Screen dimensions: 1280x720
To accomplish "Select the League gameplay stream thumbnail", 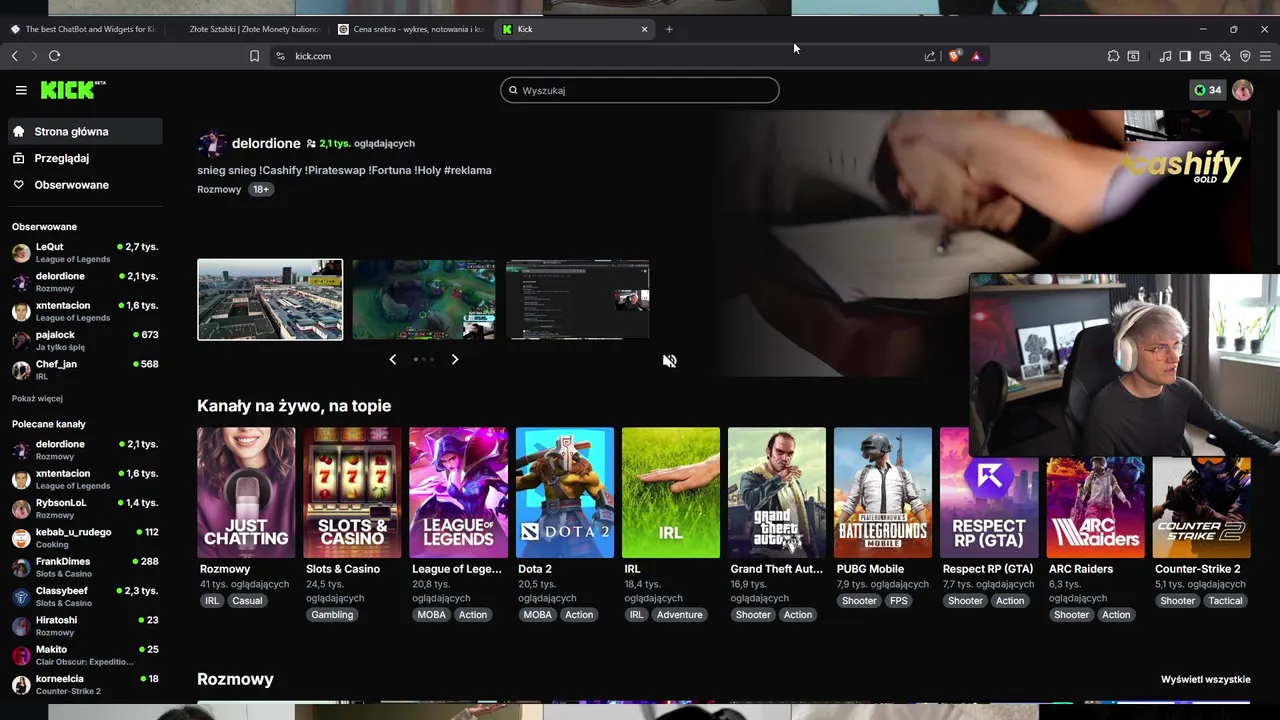I will tap(424, 300).
